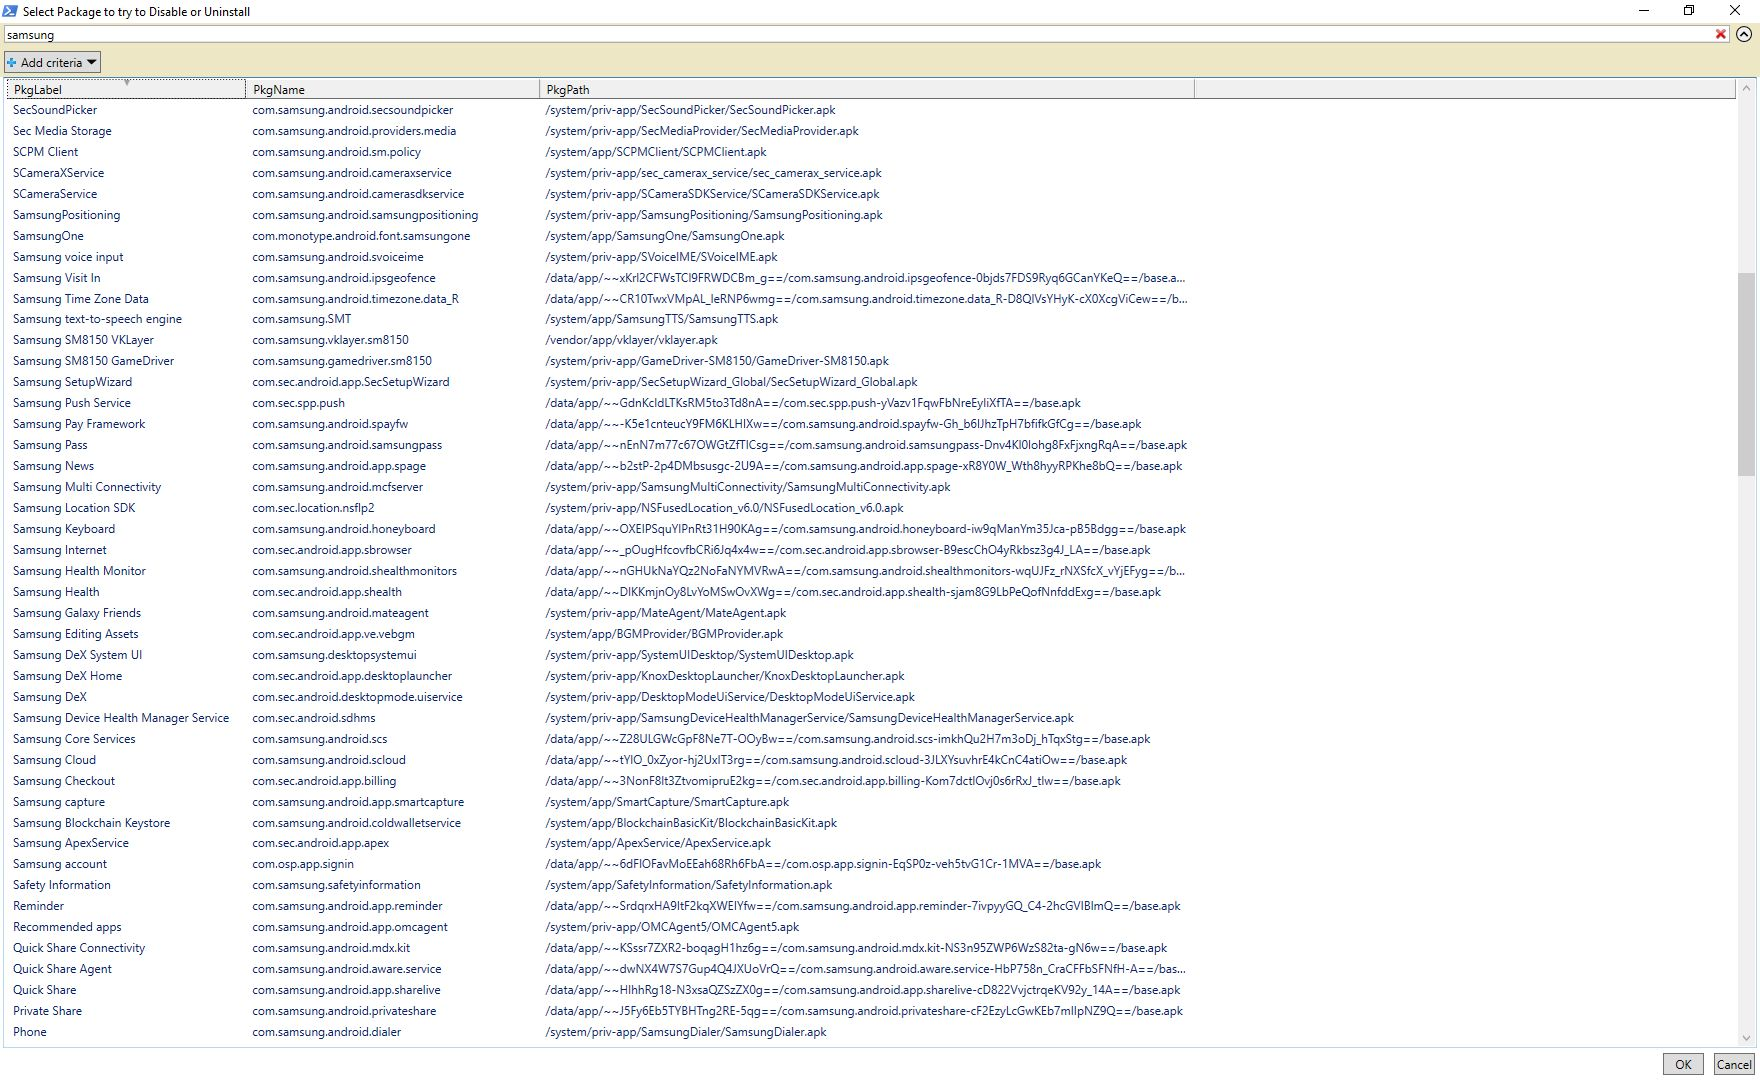
Task: Collapse the filter criteria panel chevron
Action: [1744, 34]
